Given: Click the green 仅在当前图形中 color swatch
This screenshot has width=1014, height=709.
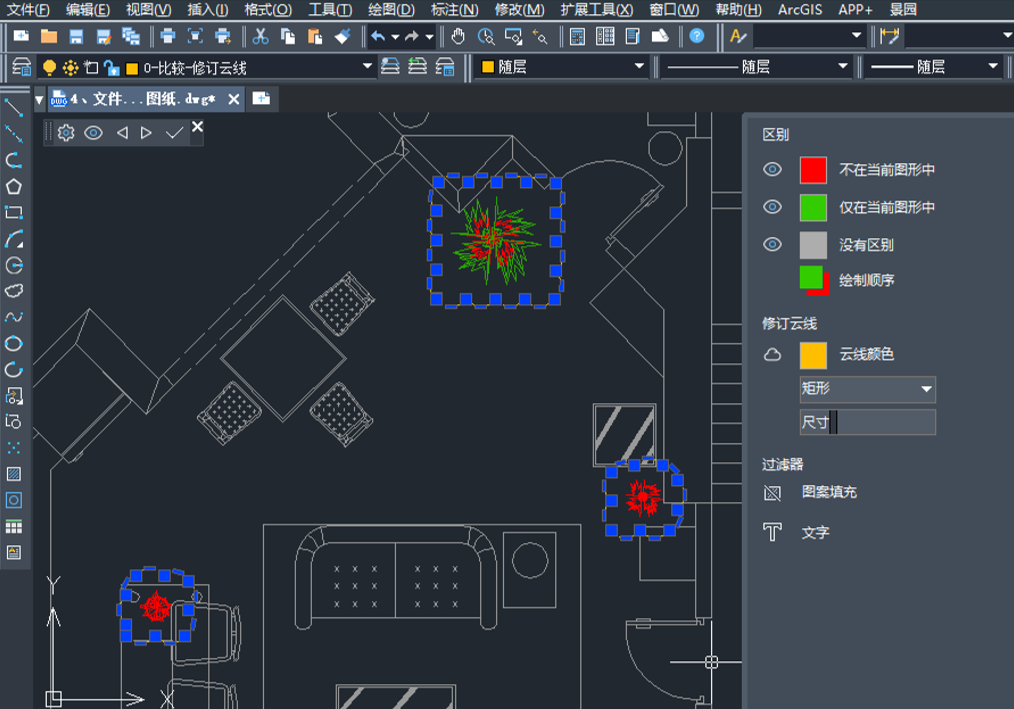Looking at the screenshot, I should 813,208.
